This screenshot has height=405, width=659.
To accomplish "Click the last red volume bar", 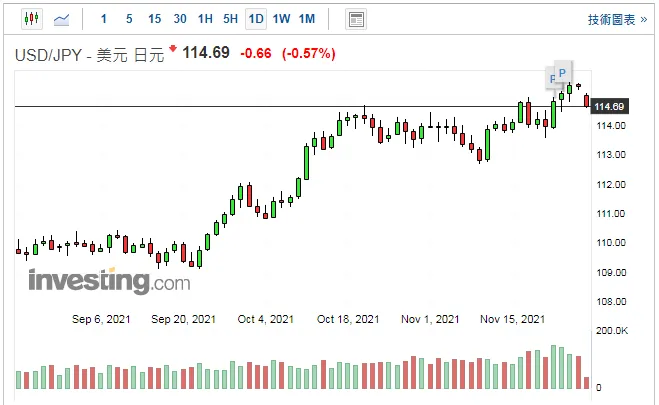I will 587,383.
